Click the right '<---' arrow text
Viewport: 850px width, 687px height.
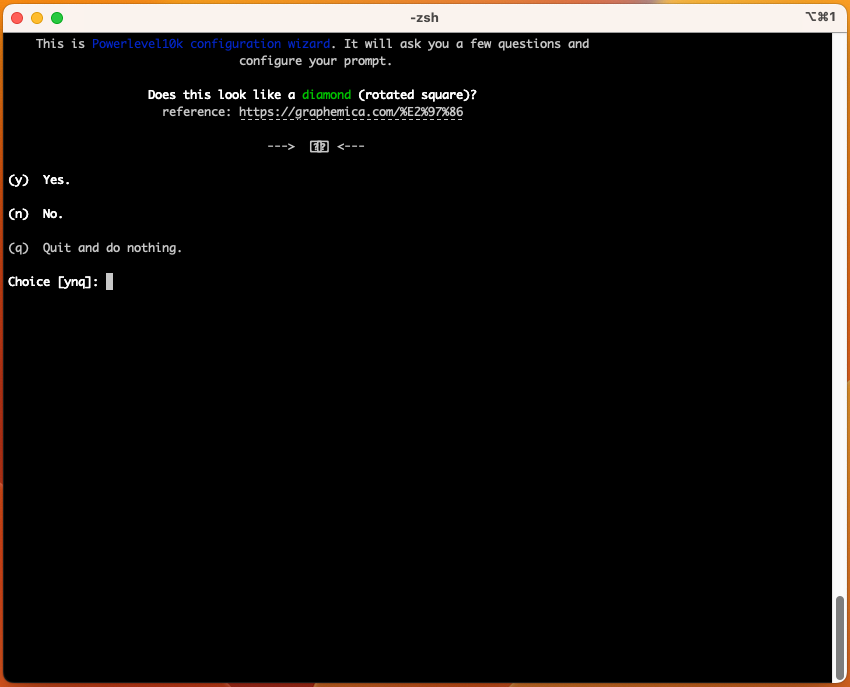tap(351, 146)
